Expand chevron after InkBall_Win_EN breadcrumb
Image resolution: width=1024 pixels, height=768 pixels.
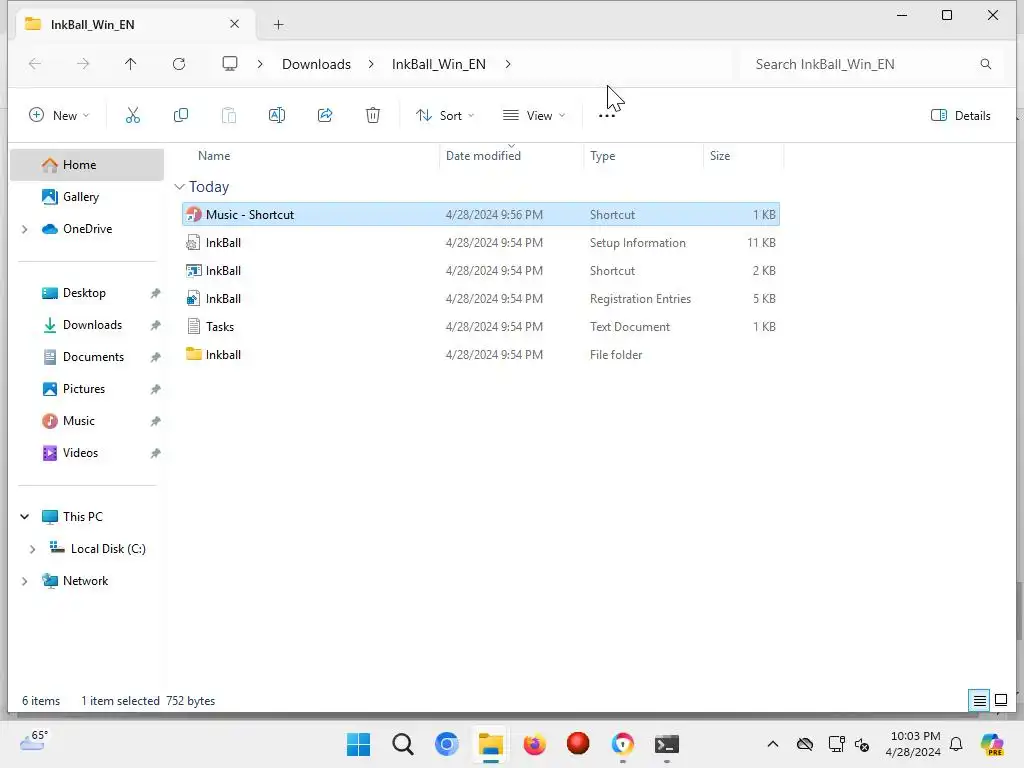point(508,64)
